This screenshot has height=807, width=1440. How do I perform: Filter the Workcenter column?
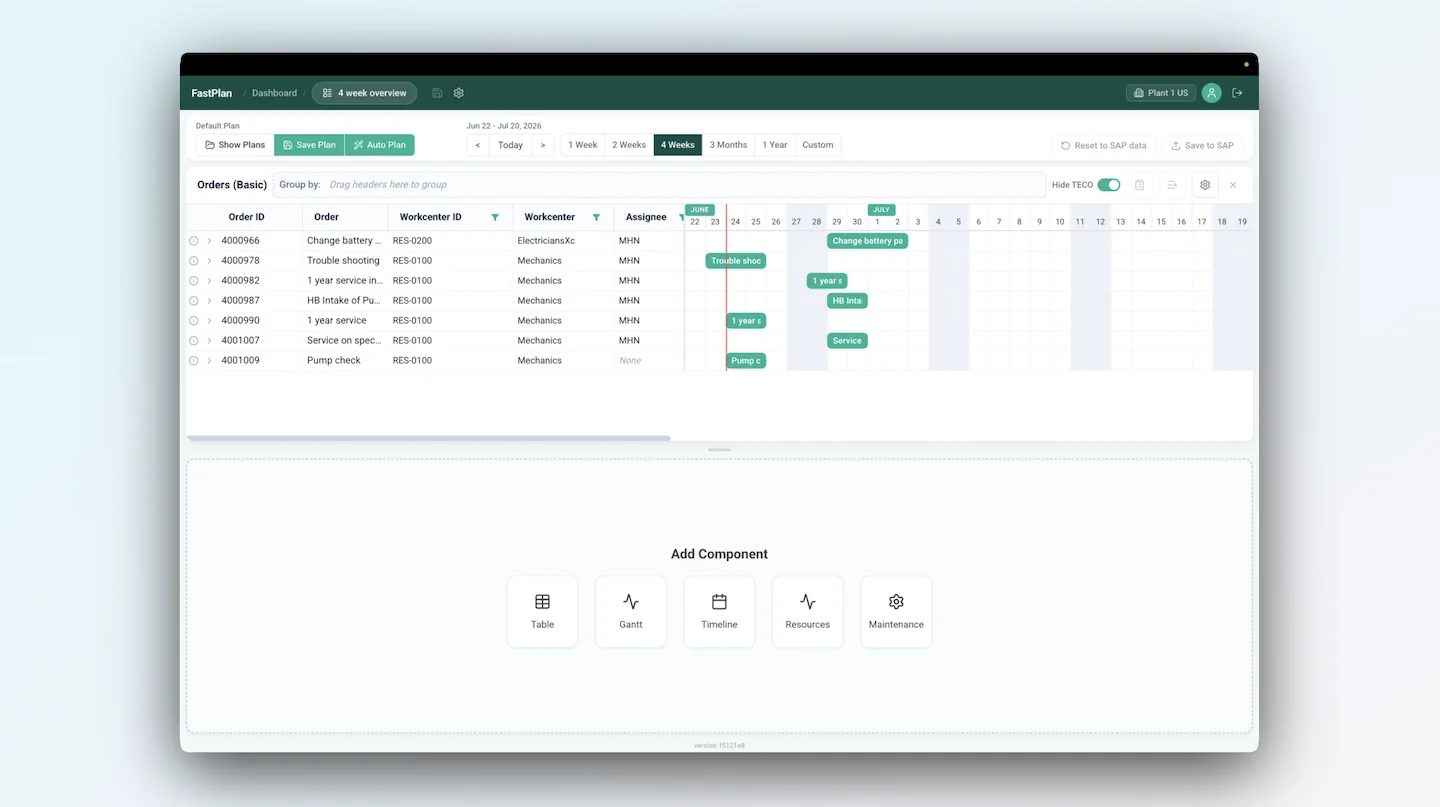click(597, 217)
